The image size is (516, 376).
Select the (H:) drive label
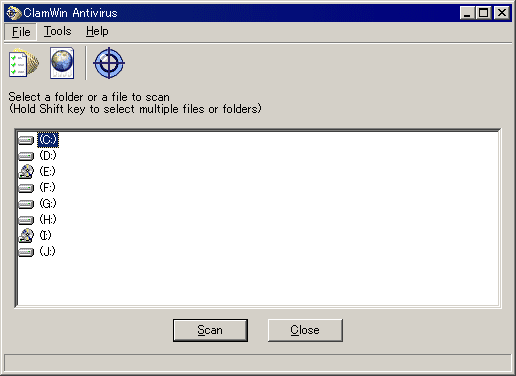[48, 219]
